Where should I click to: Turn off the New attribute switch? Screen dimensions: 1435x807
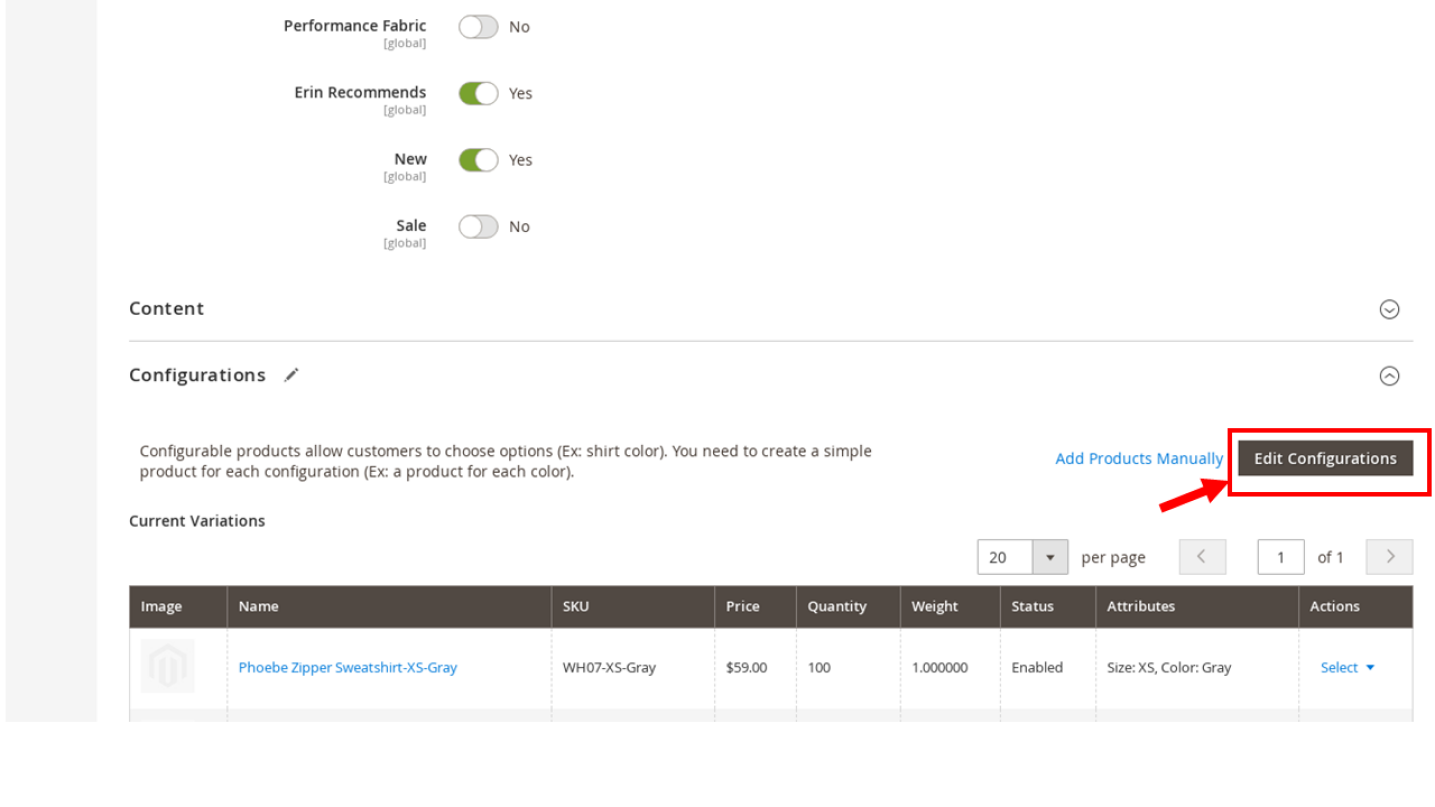[478, 160]
